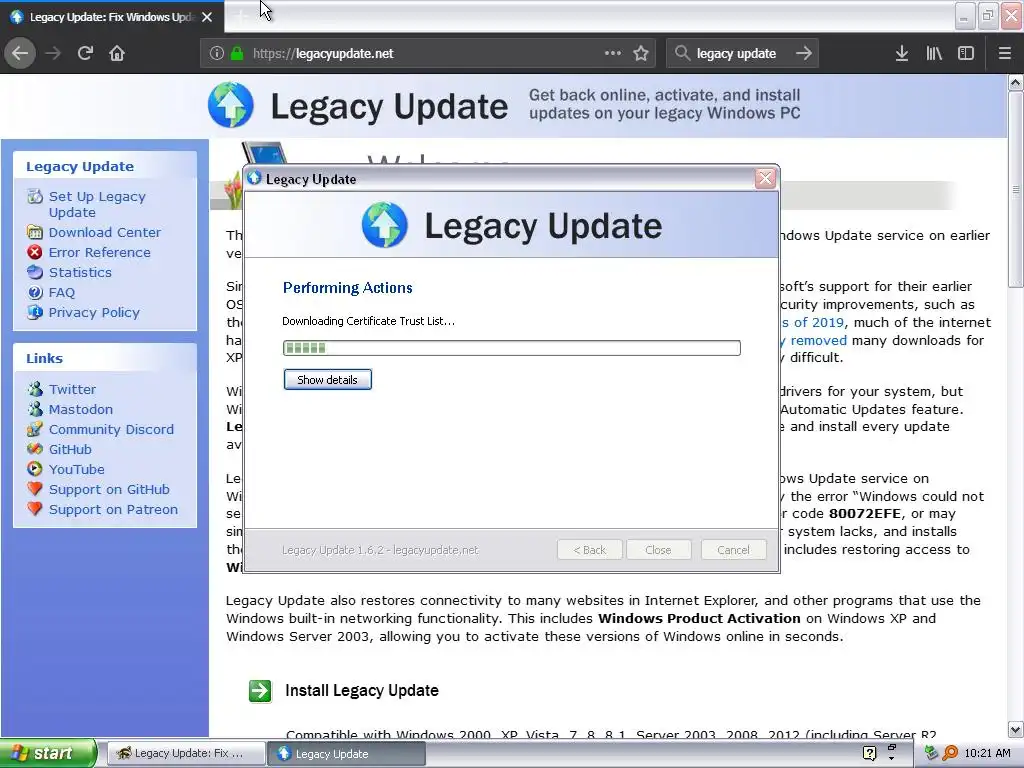Close the Legacy Update browser tab
The width and height of the screenshot is (1024, 768).
[207, 17]
